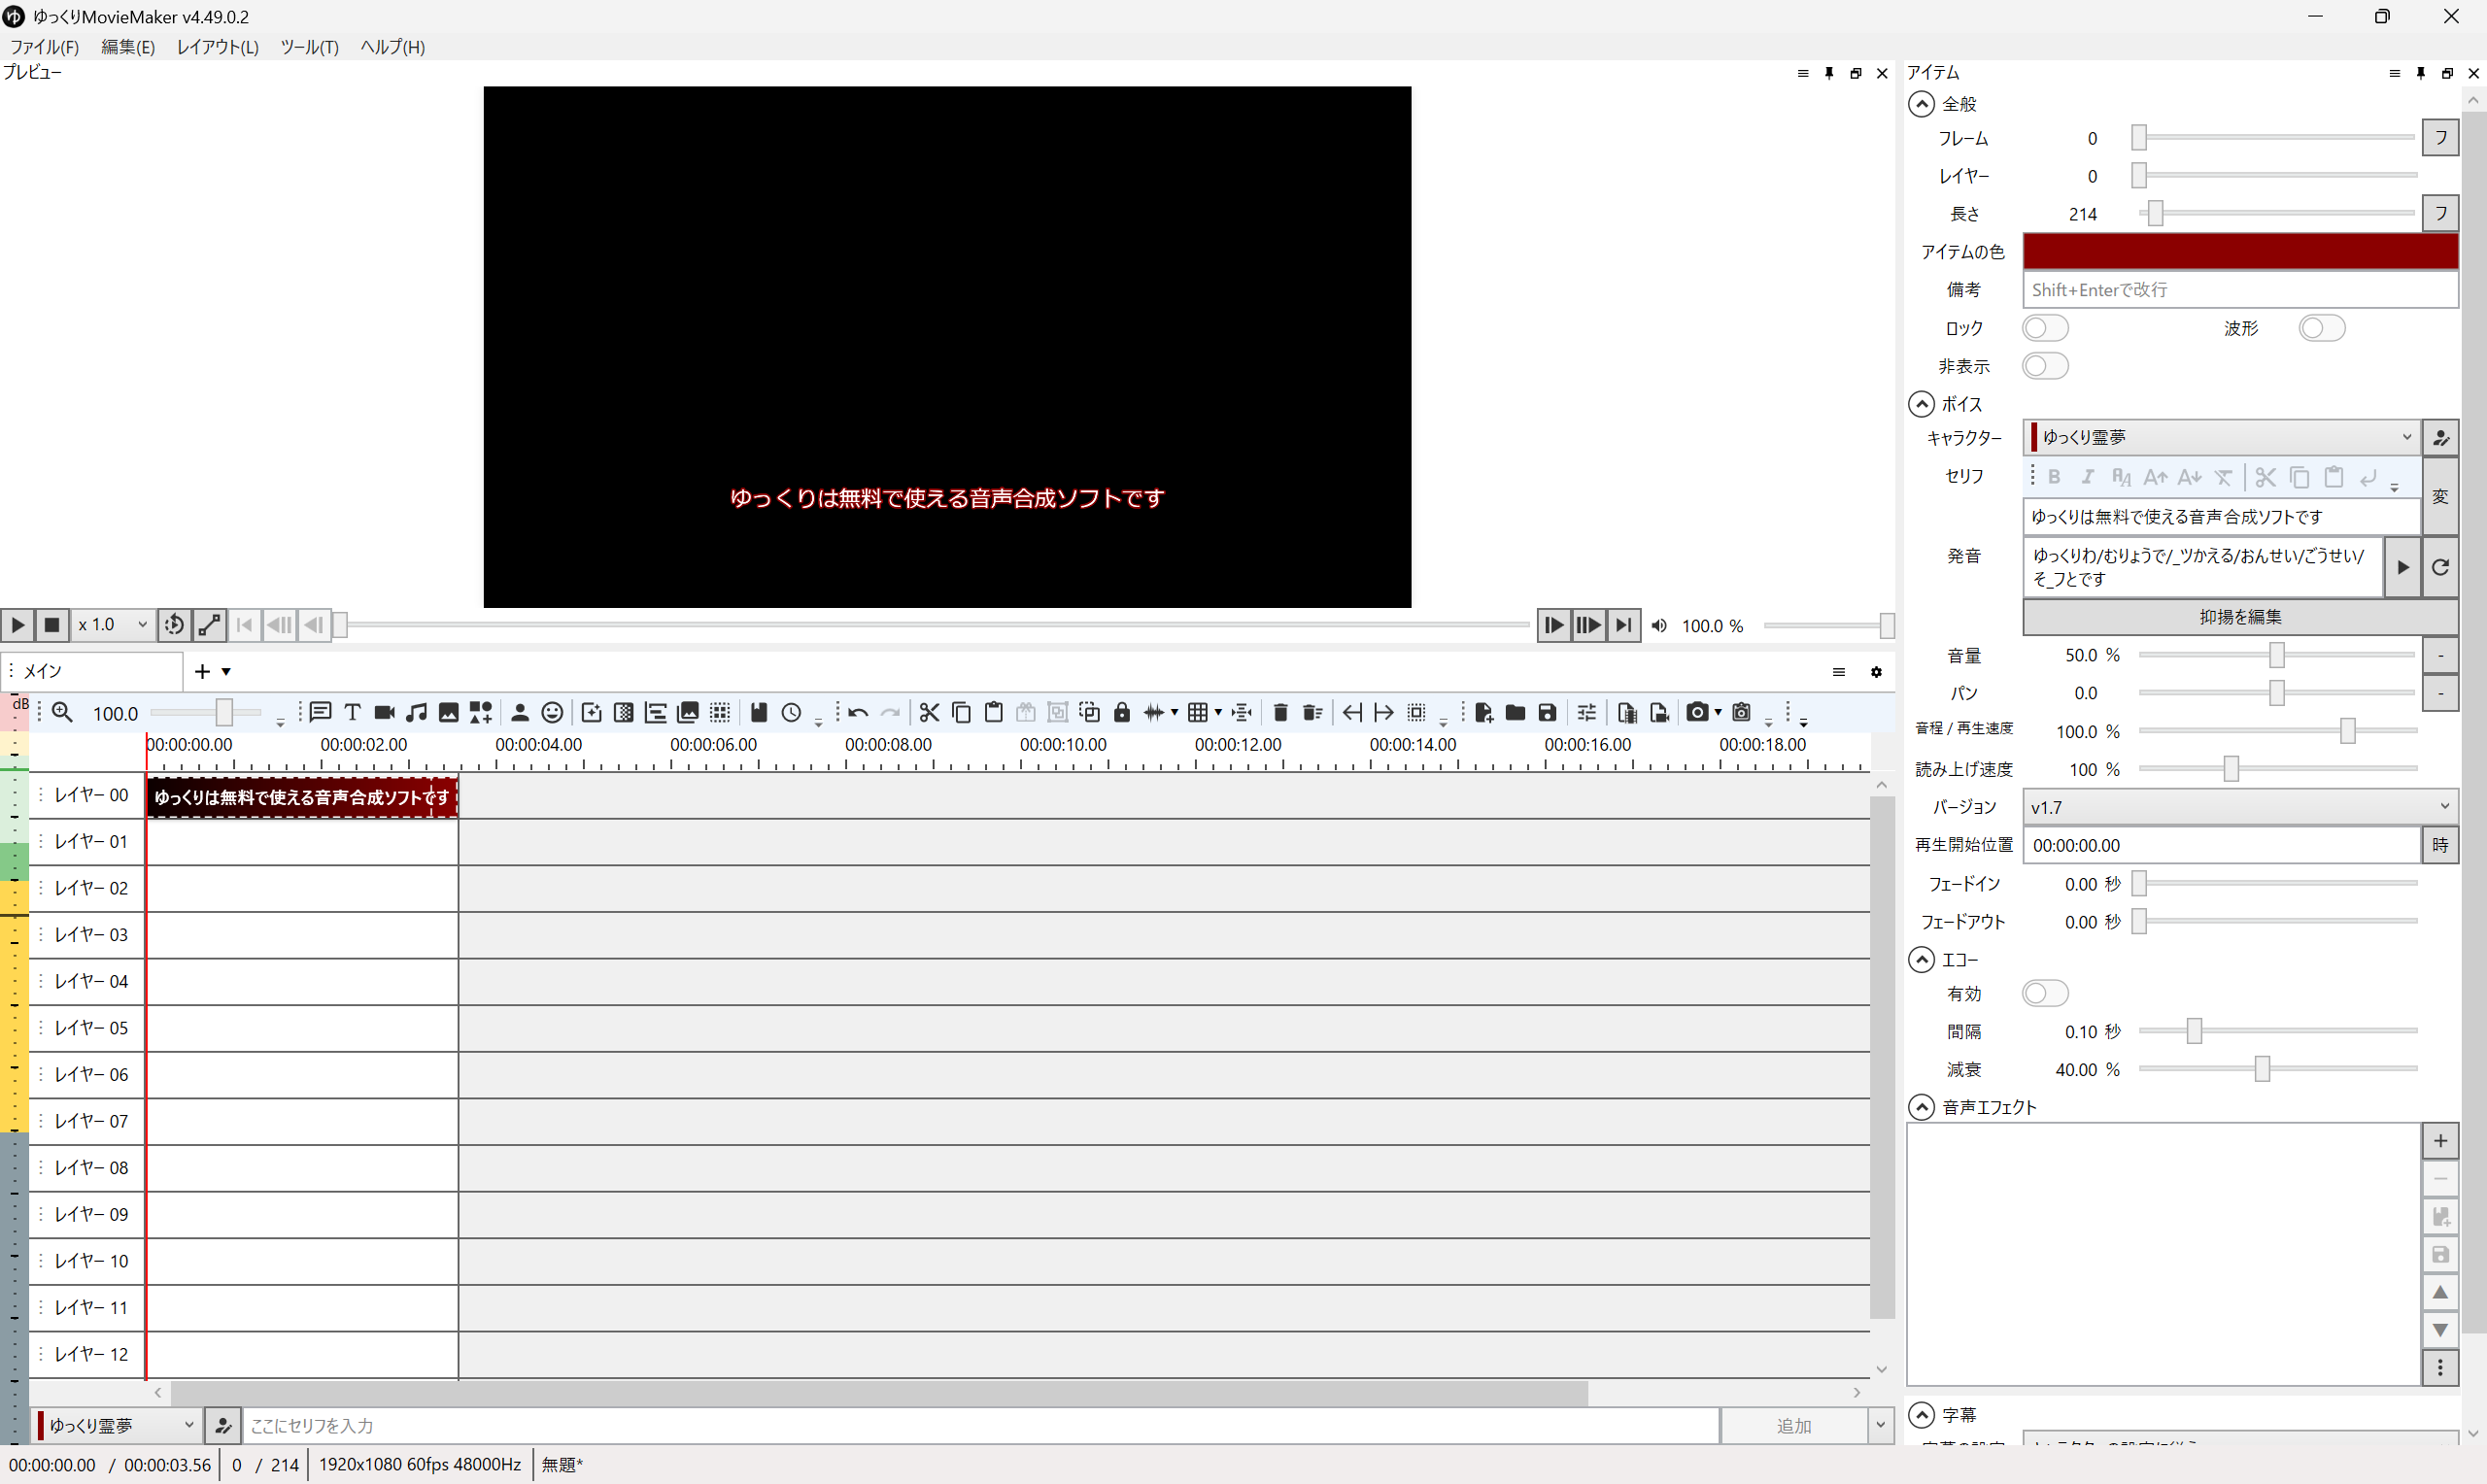Click the 抑揚を編集 button
Screen dimensions: 2487x1484
pos(2239,617)
